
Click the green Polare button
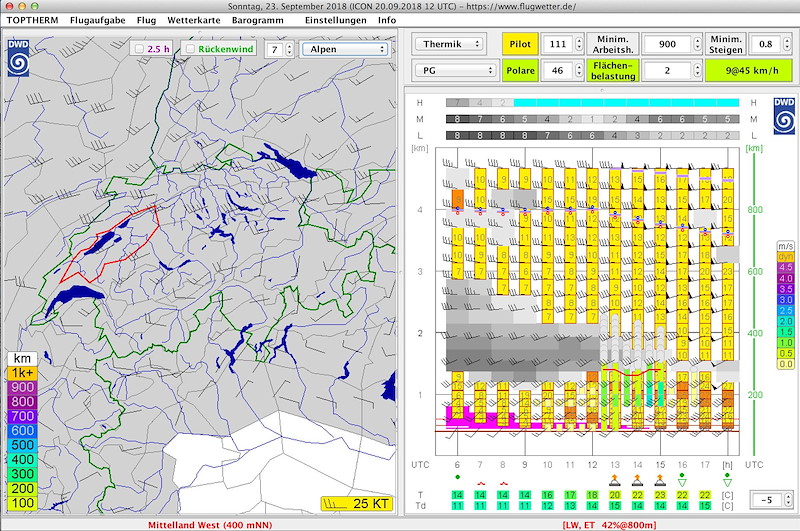coord(520,70)
